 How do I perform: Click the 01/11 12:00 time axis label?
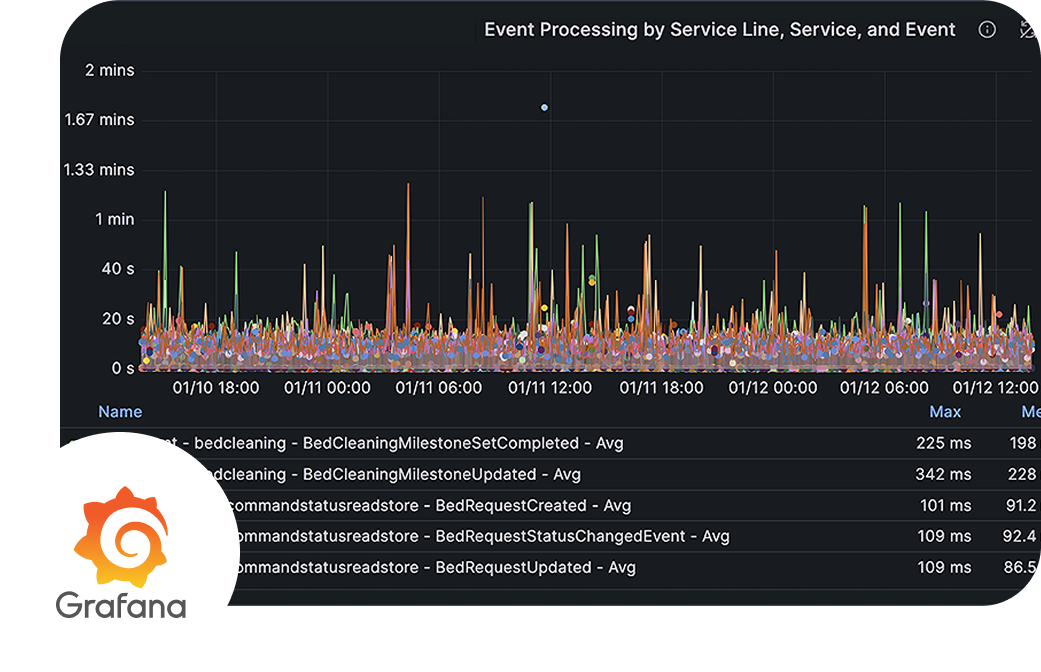(550, 387)
